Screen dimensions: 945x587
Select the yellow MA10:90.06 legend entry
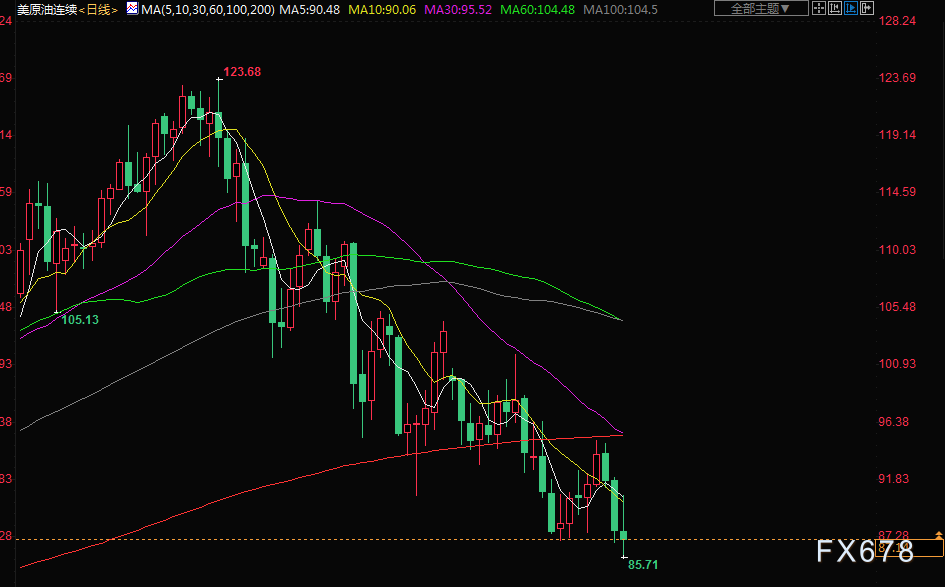click(380, 9)
